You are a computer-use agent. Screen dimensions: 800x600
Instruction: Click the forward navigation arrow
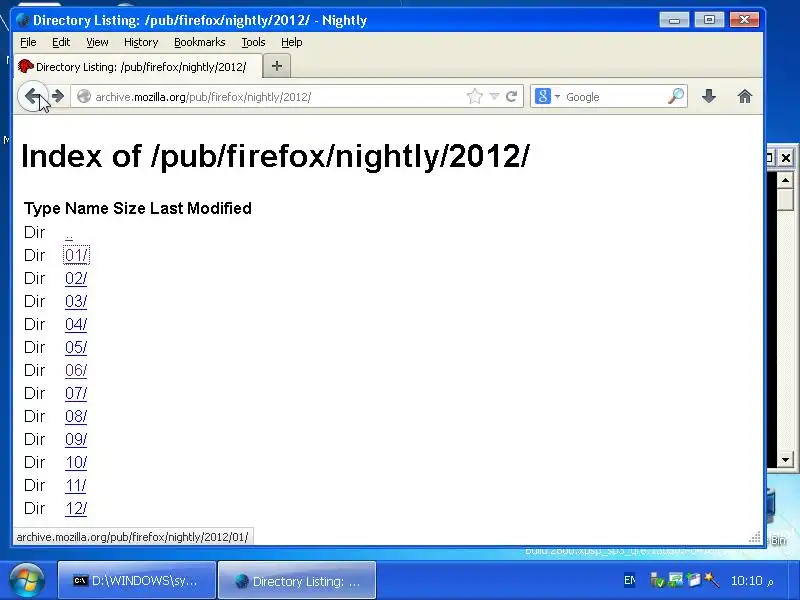[x=58, y=96]
